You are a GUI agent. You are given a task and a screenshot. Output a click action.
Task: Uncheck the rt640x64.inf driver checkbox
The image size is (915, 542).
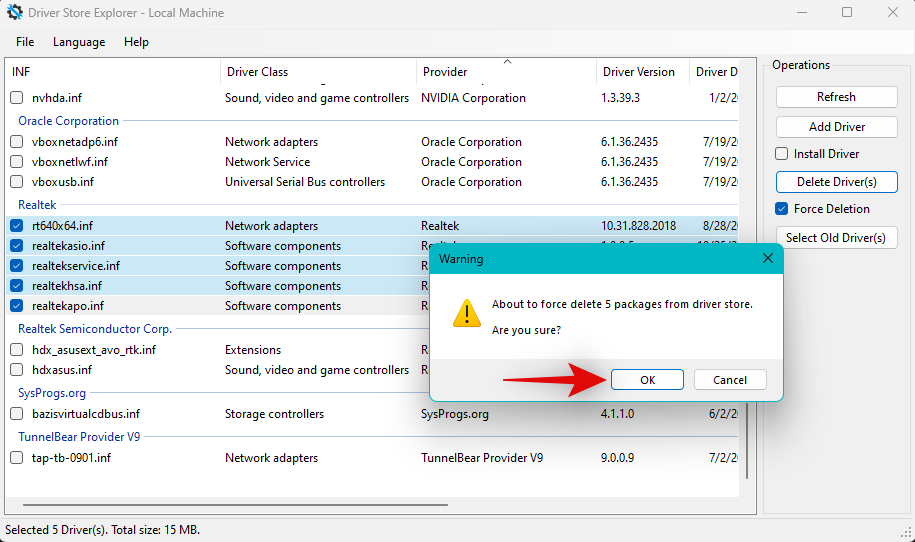coord(17,226)
